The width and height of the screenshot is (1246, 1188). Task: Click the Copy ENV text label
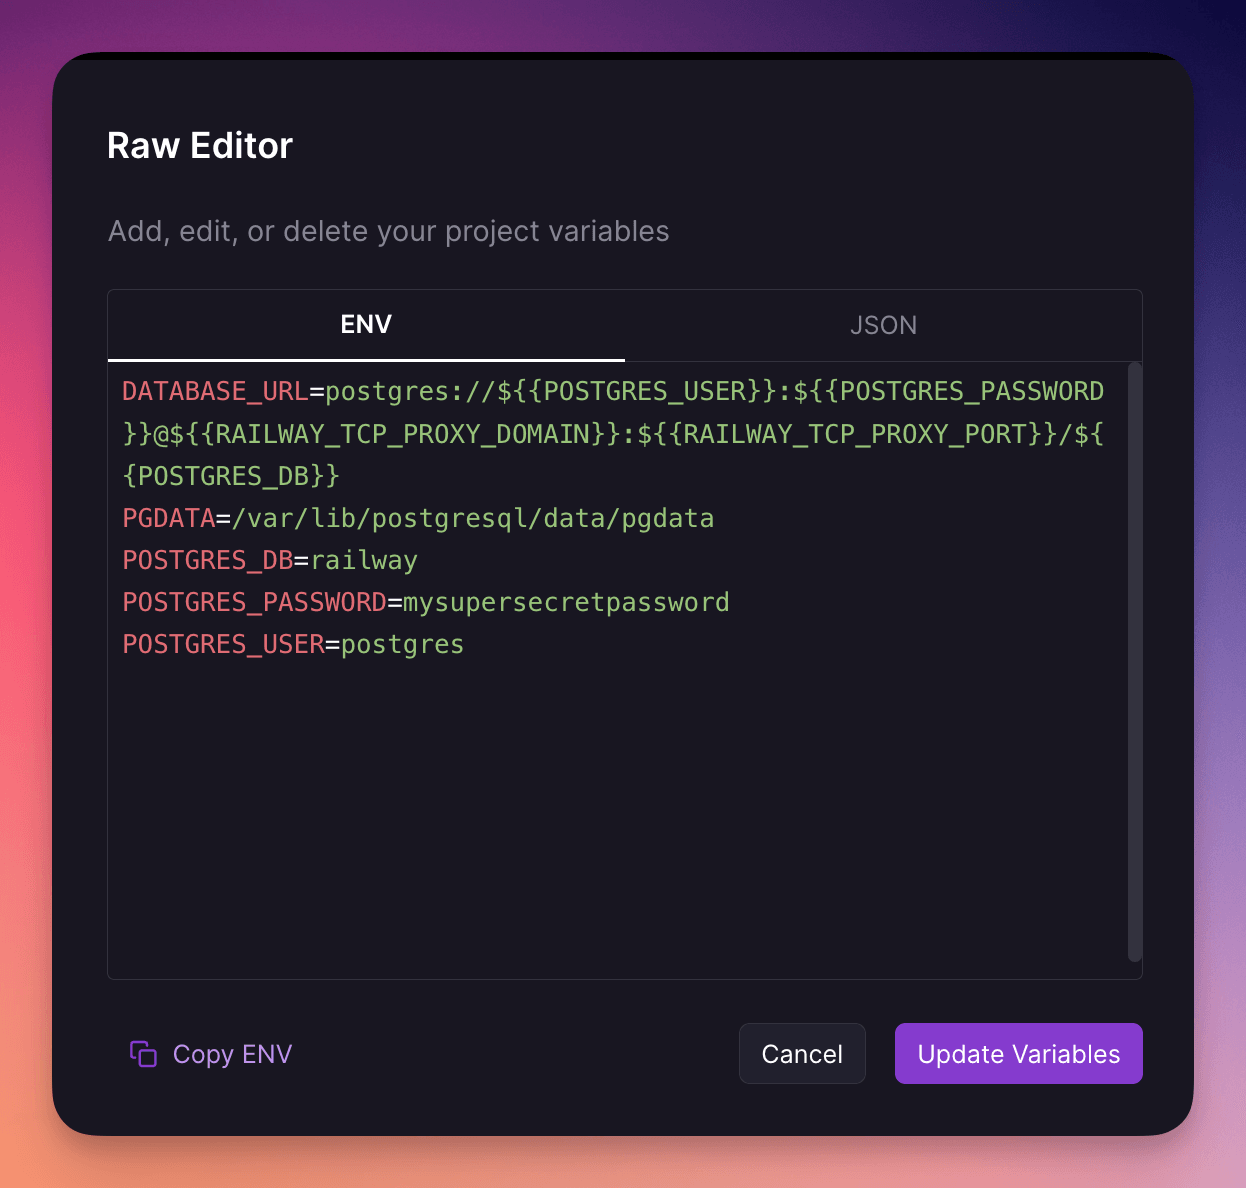click(x=232, y=1054)
